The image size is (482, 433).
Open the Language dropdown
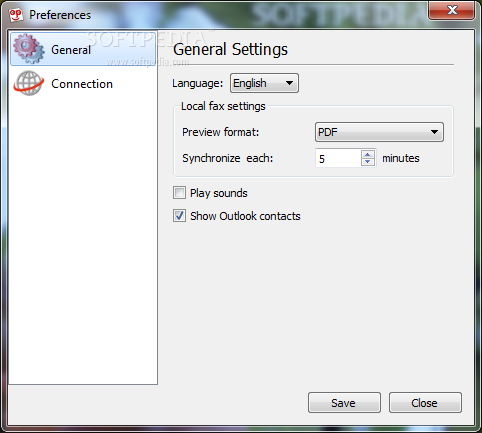[264, 83]
